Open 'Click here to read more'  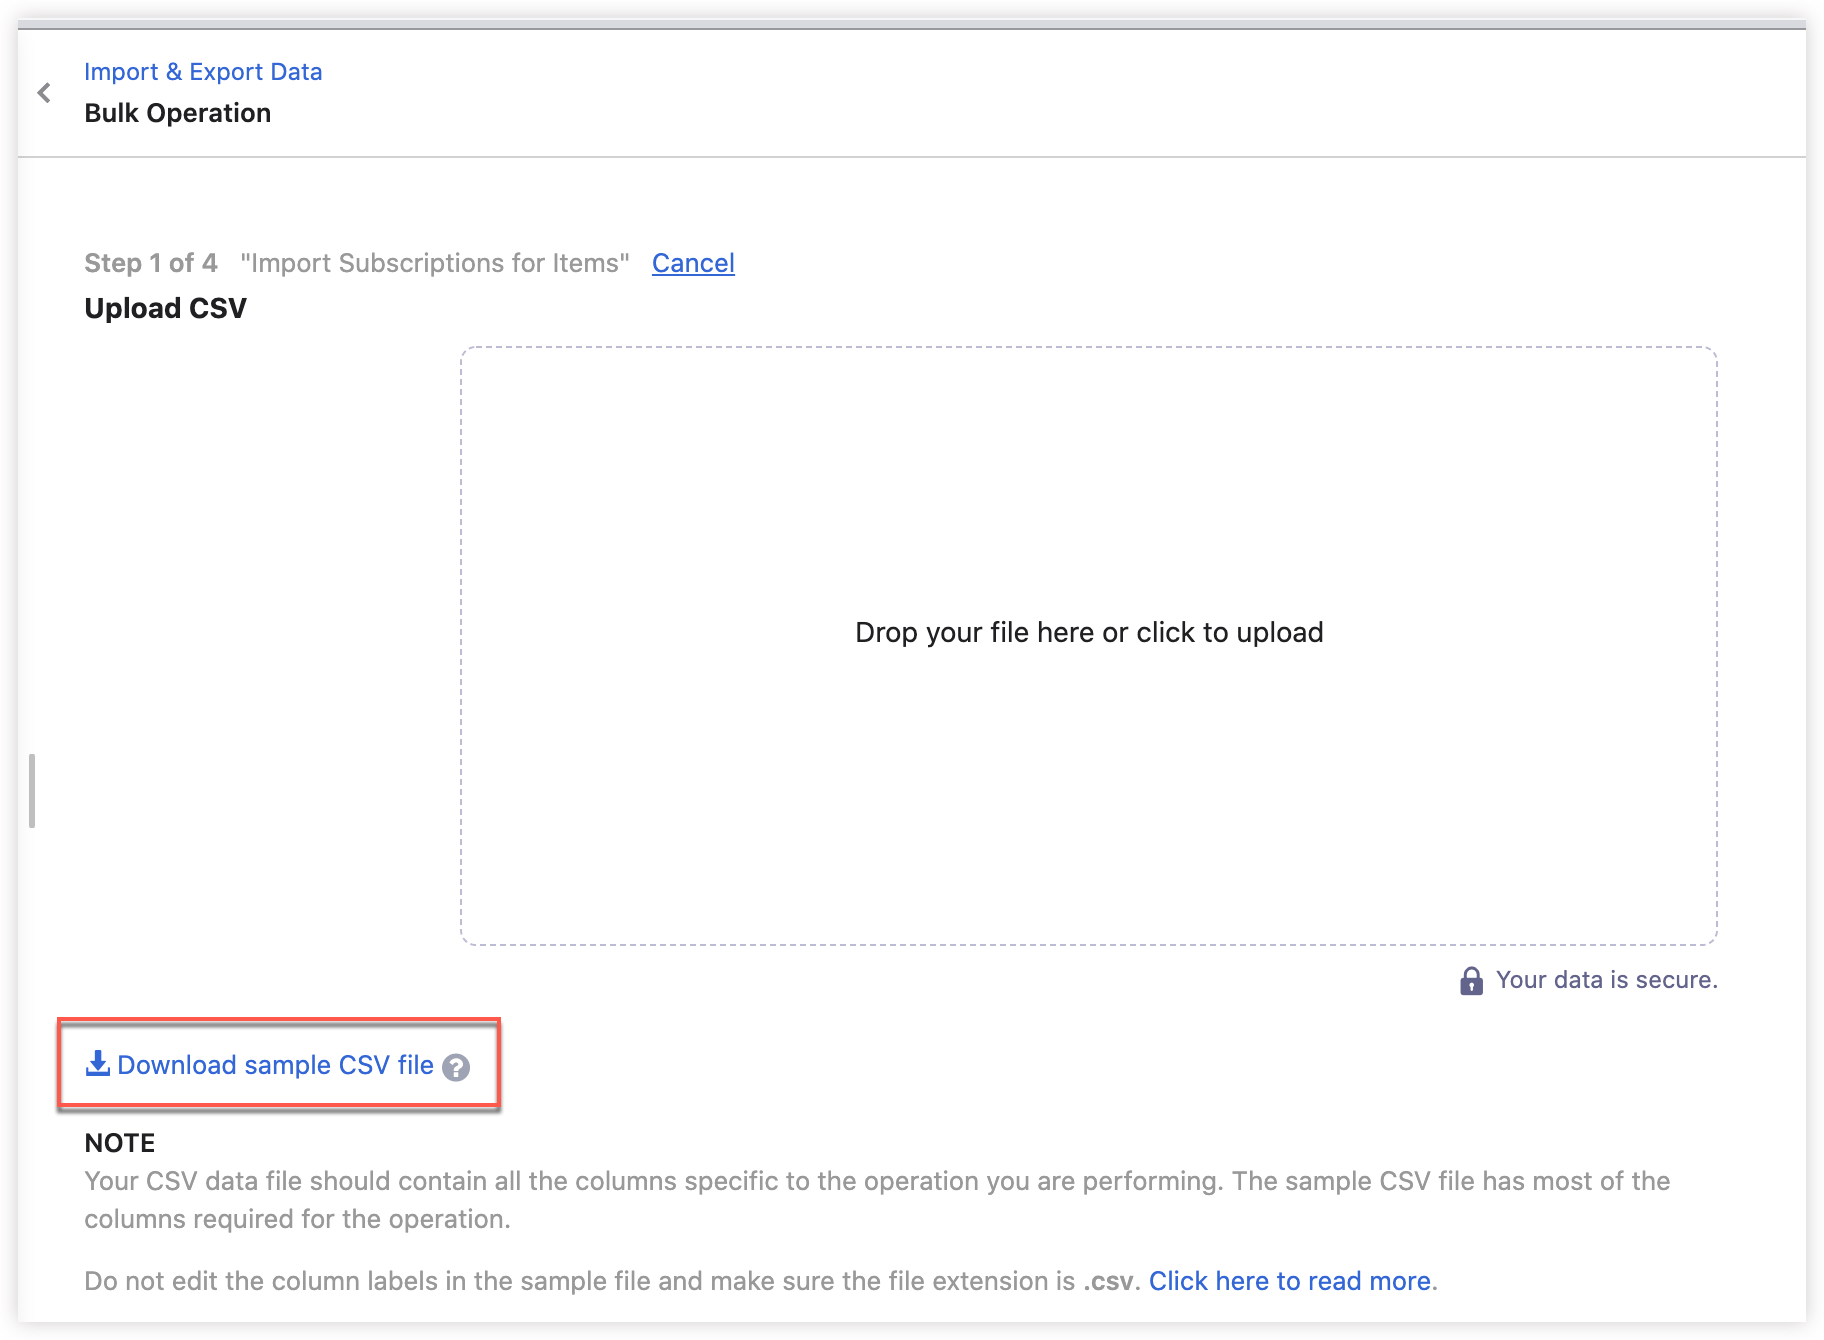click(x=1289, y=1281)
